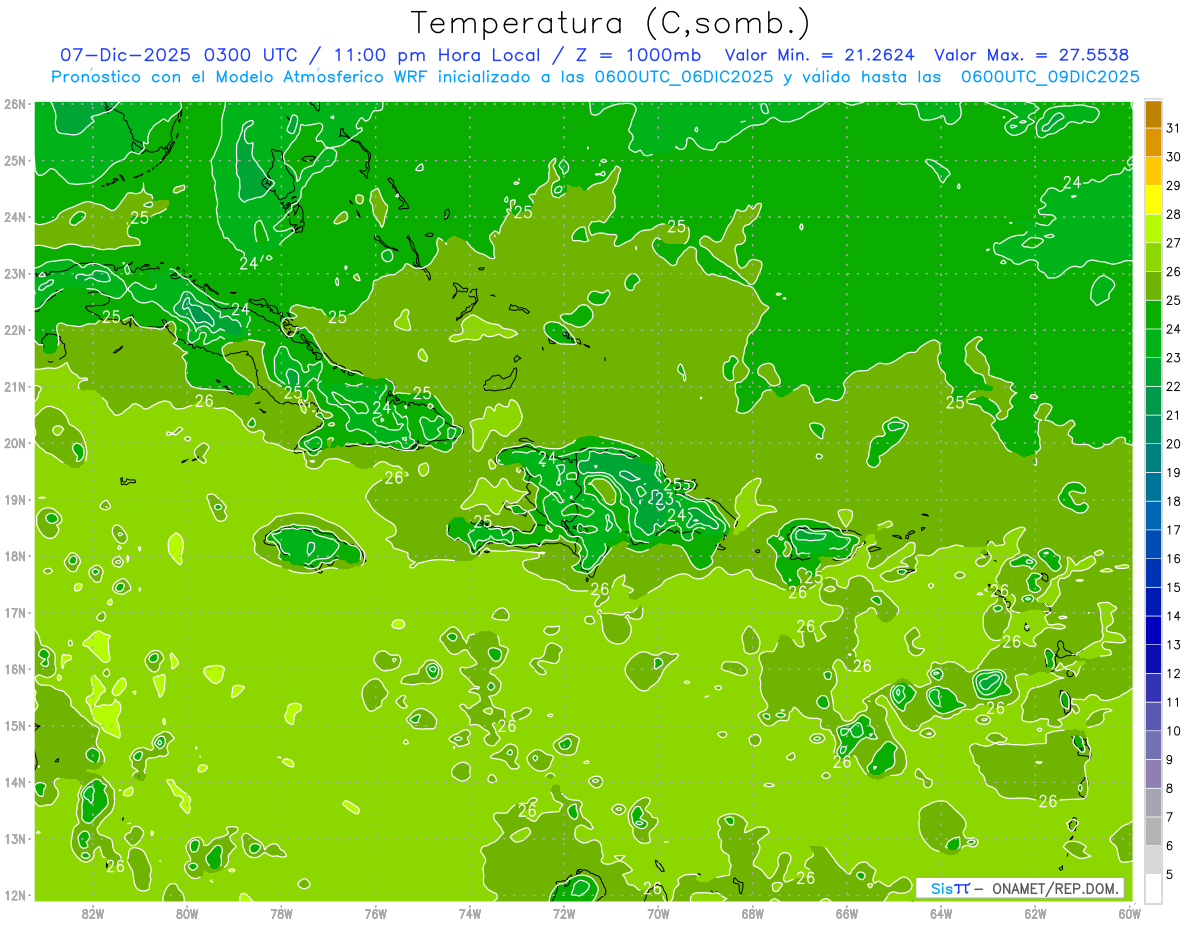This screenshot has height=927, width=1200.
Task: Click the "80W" longitude axis label
Action: (x=187, y=913)
